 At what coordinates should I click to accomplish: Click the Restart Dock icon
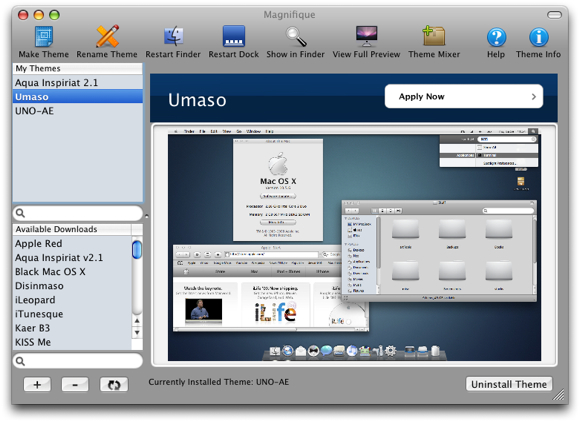[x=233, y=36]
